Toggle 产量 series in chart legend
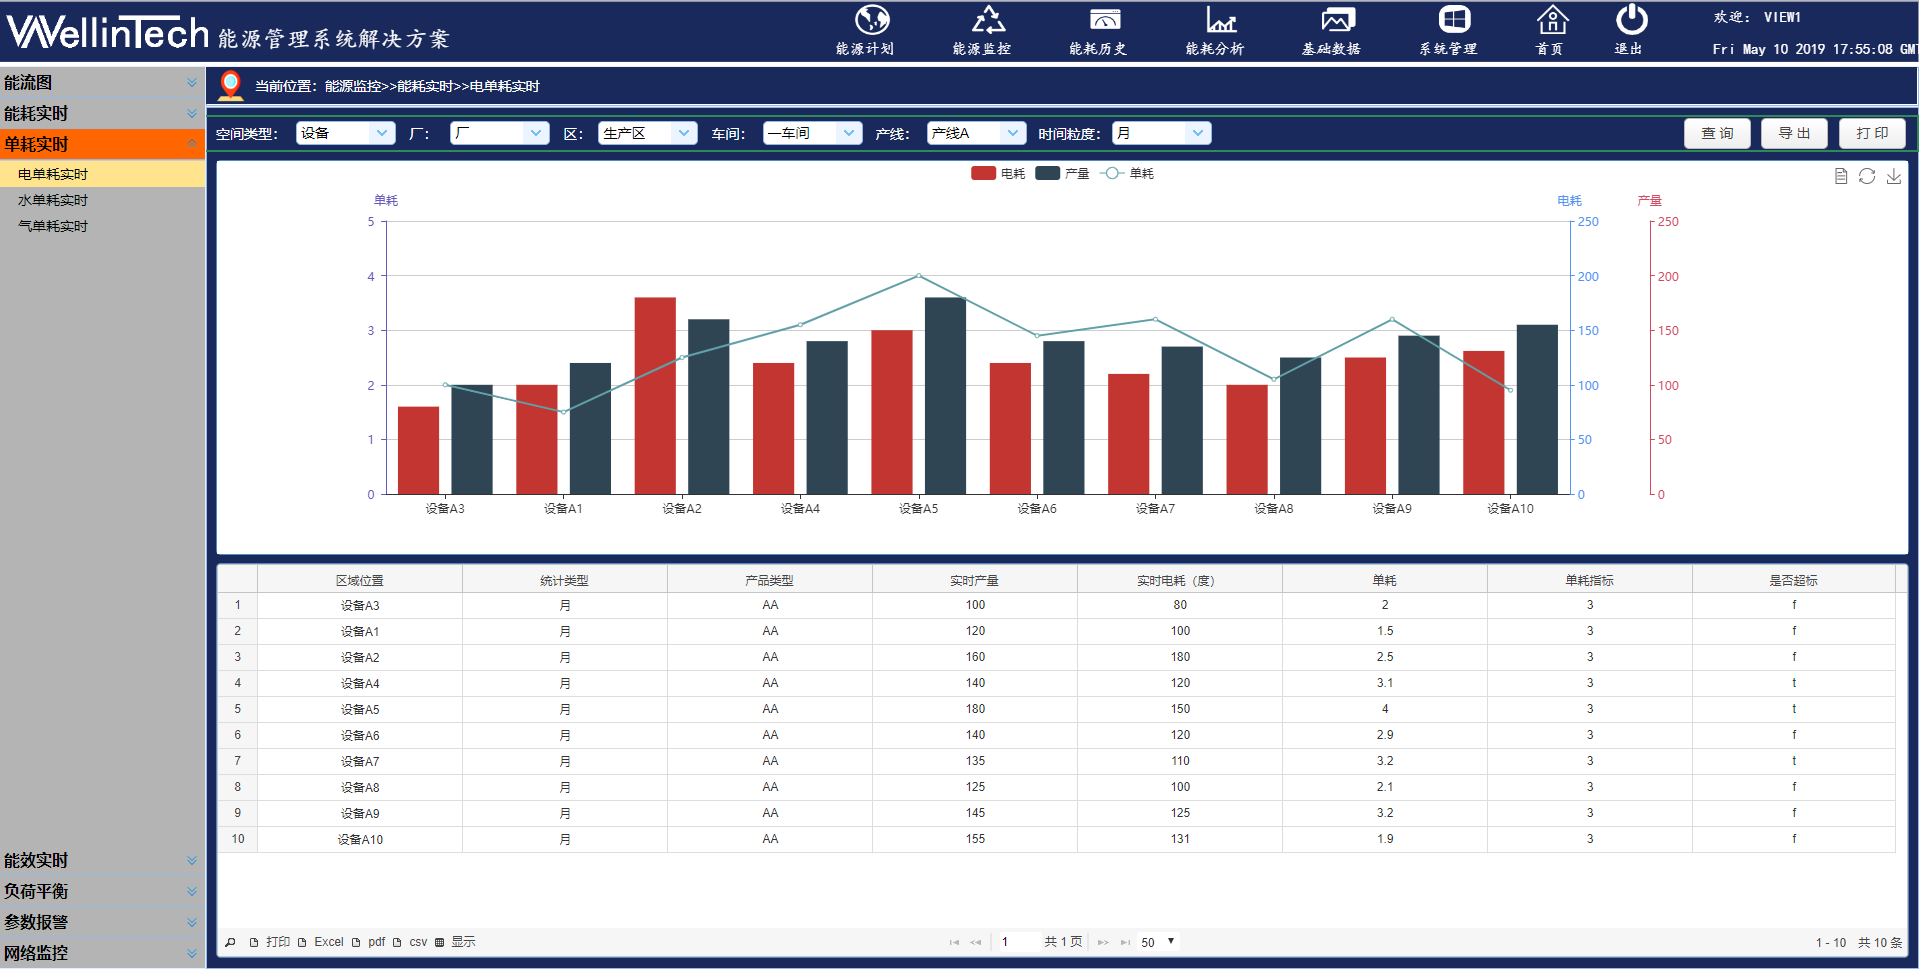The image size is (1919, 969). [1062, 173]
